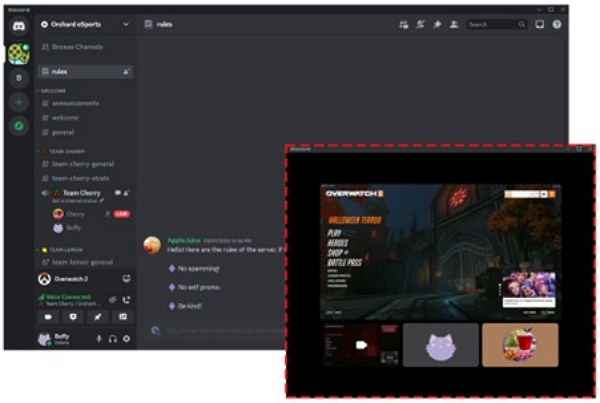Click the 'No self promo.' rule text
The height and width of the screenshot is (403, 600).
pyautogui.click(x=199, y=287)
